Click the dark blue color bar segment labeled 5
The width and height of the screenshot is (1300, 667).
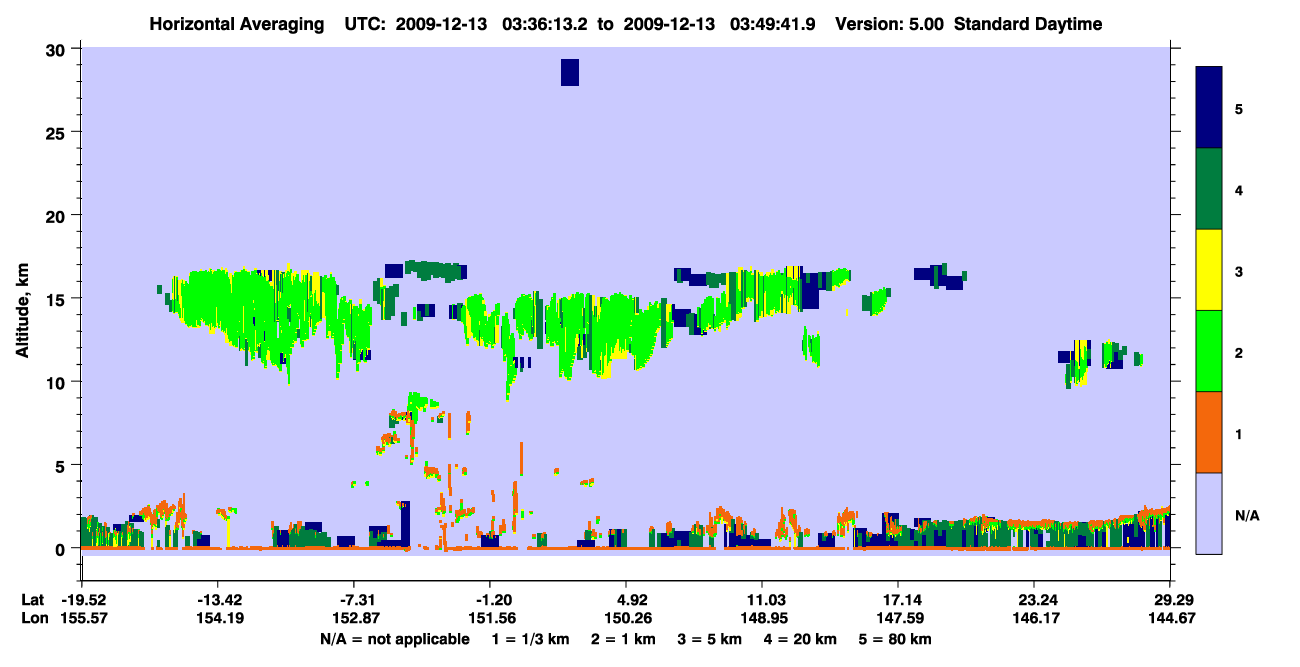(x=1209, y=107)
